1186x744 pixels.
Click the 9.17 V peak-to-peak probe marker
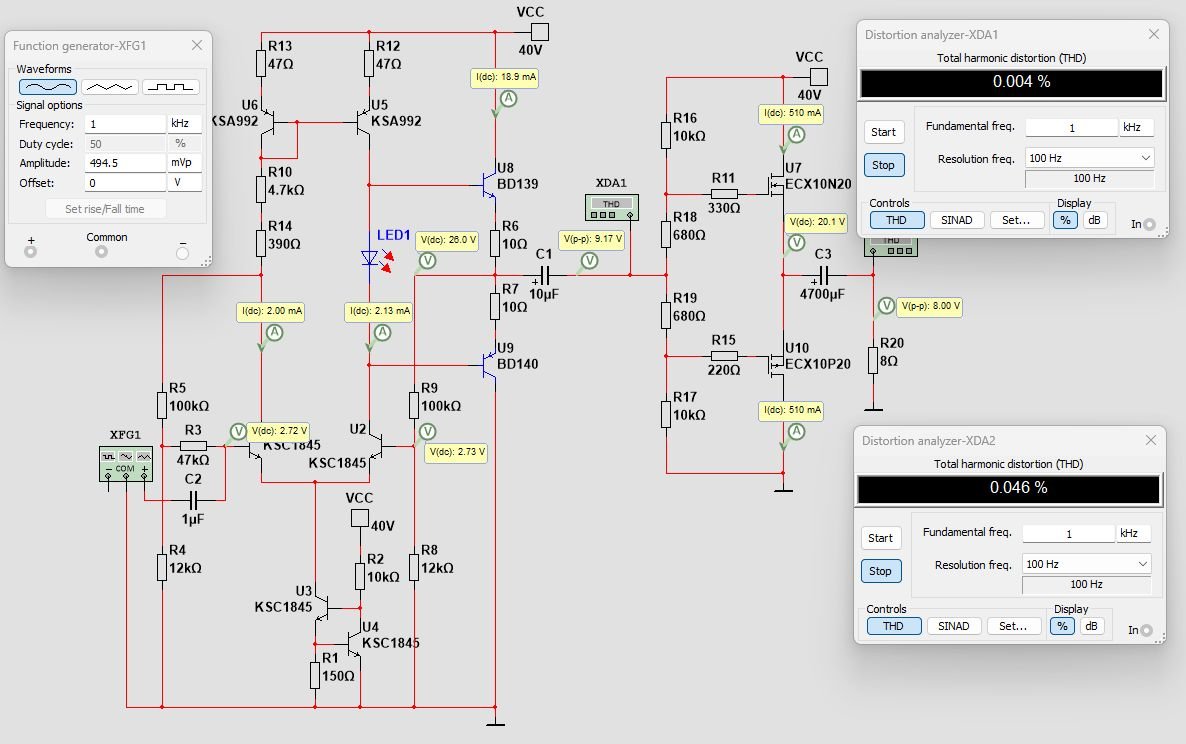click(589, 261)
